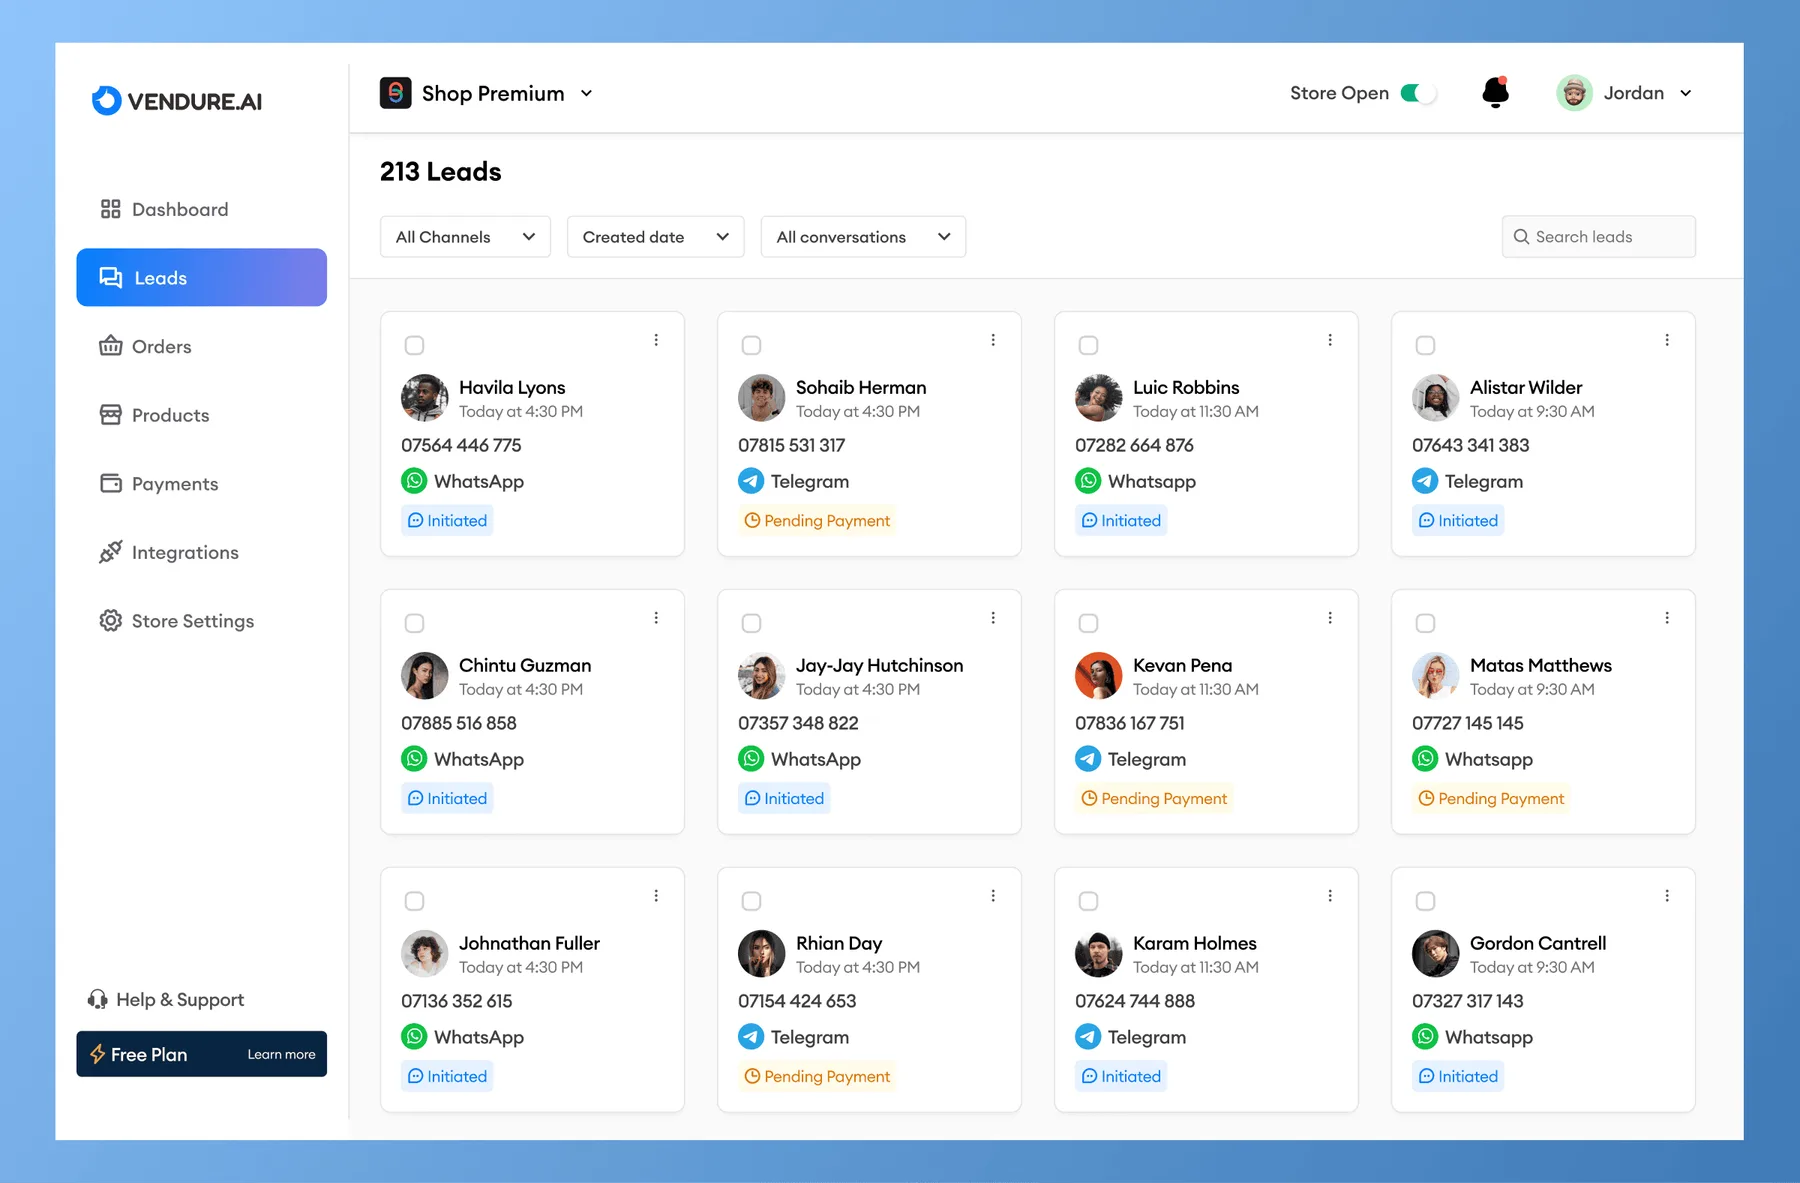Open more options for Sohaib Herman card
This screenshot has height=1183, width=1800.
click(993, 340)
